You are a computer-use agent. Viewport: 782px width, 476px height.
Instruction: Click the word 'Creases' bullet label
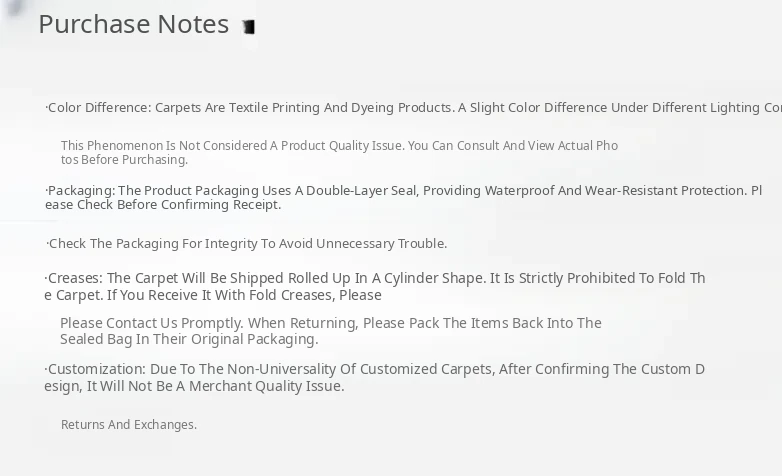click(x=74, y=278)
